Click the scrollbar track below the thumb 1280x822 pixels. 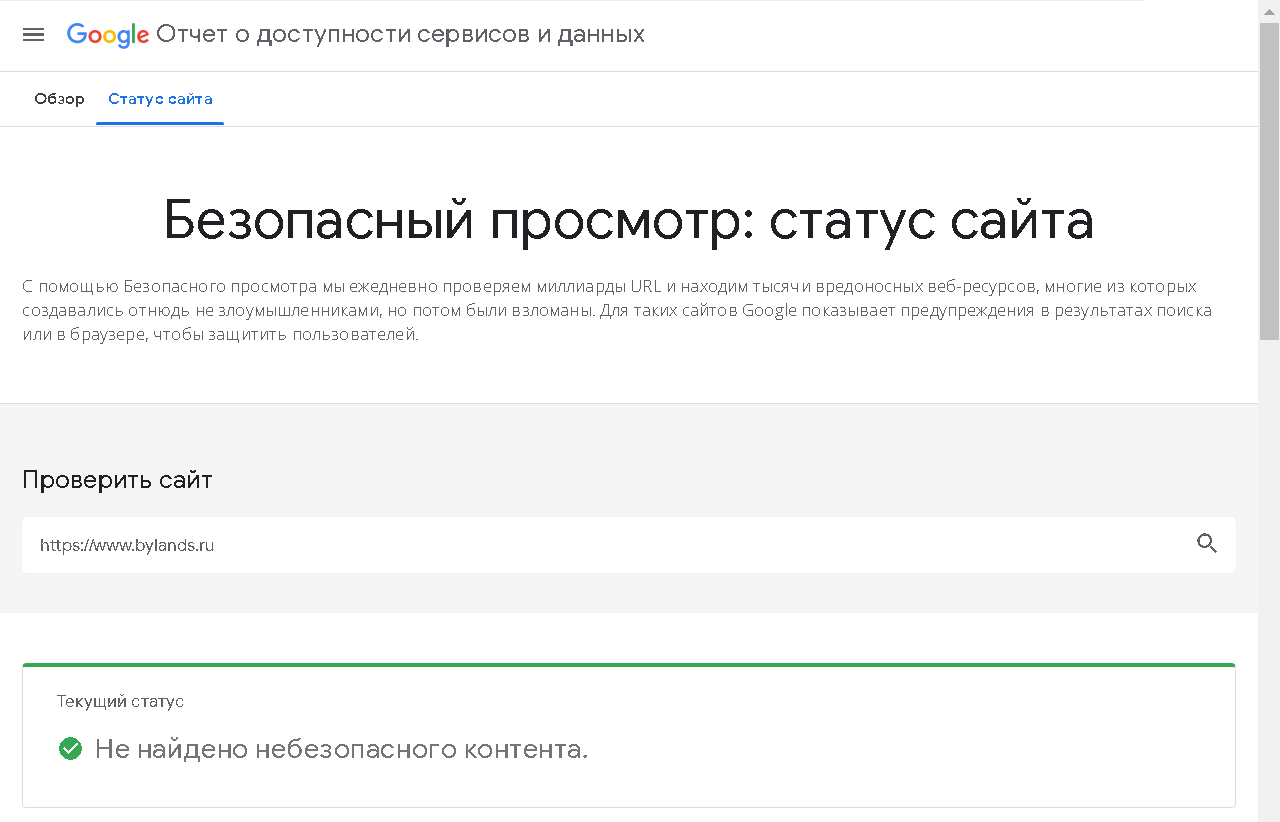[1269, 580]
